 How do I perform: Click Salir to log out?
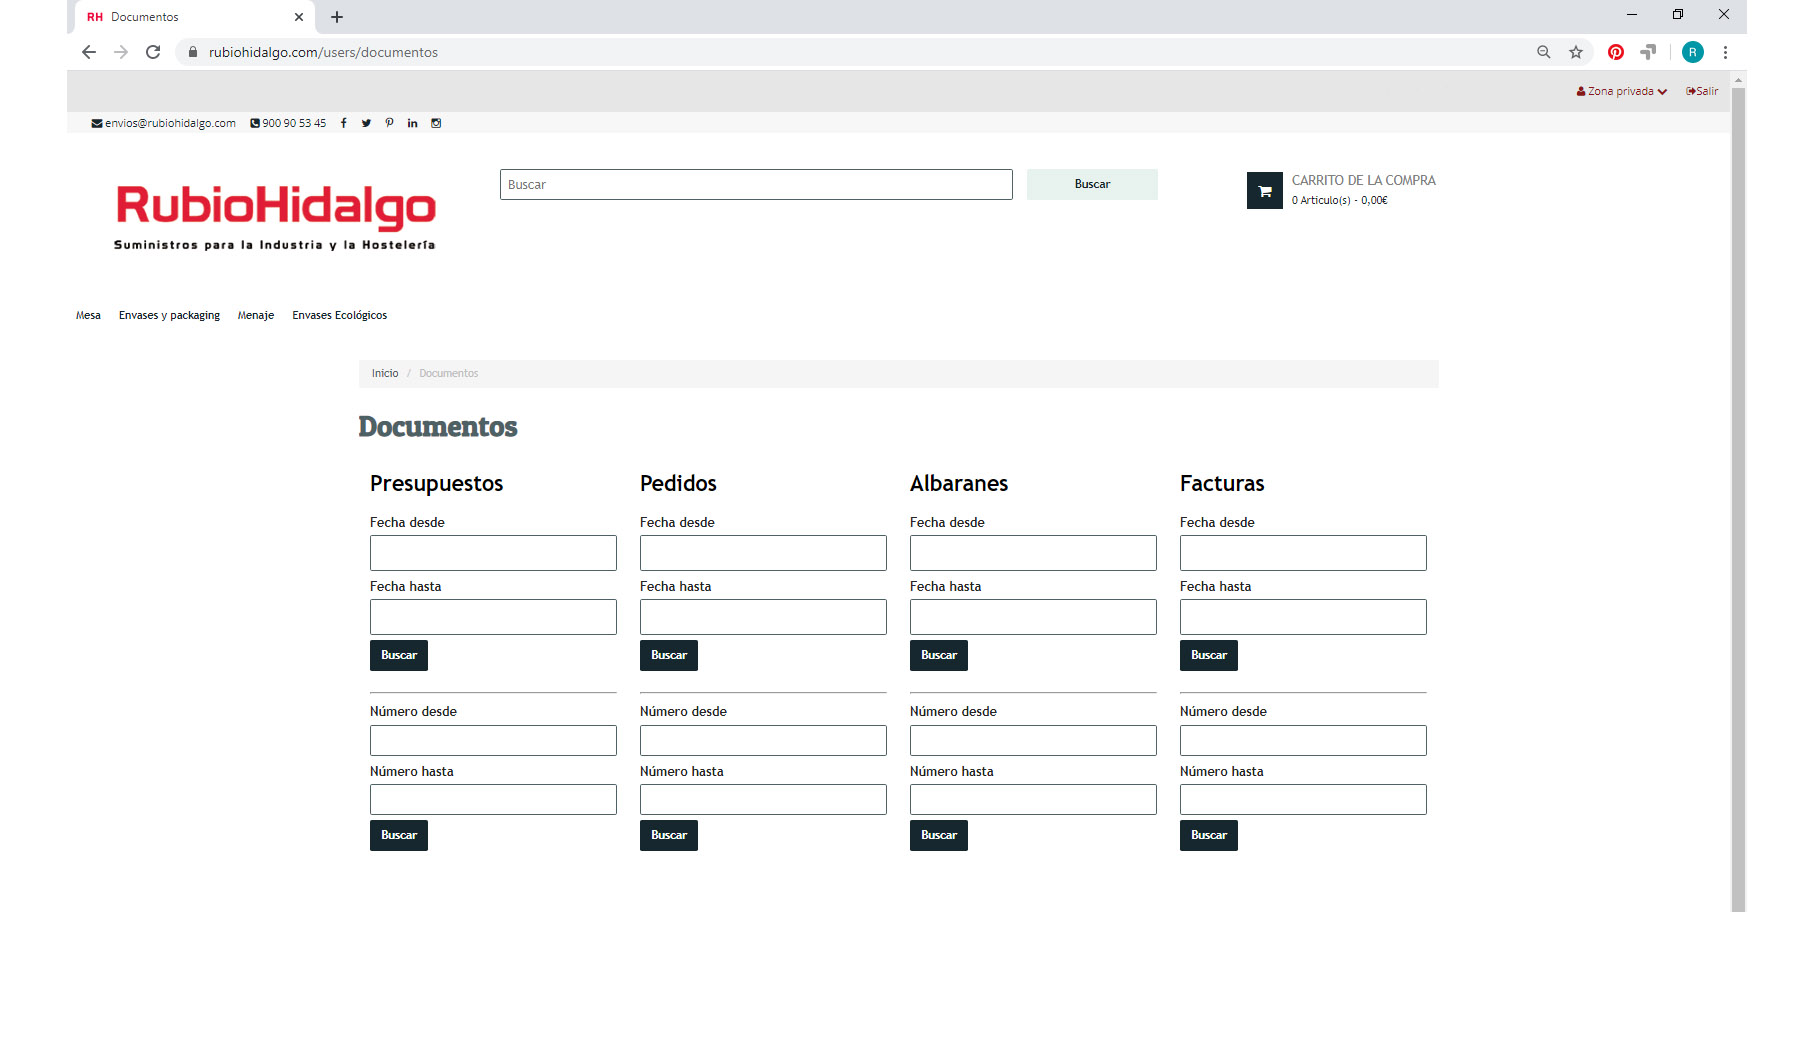[x=1702, y=91]
